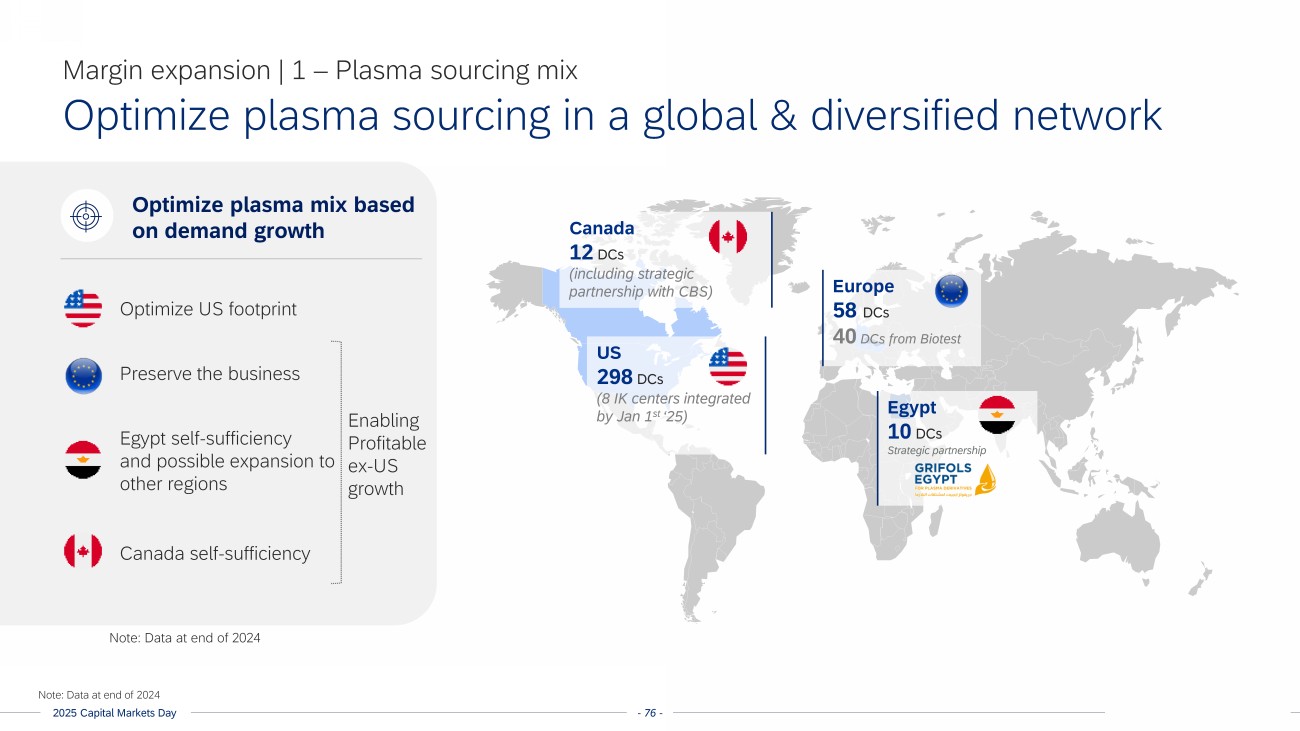Click the EU flag beside Preserve the business
This screenshot has width=1300, height=731.
tap(83, 375)
